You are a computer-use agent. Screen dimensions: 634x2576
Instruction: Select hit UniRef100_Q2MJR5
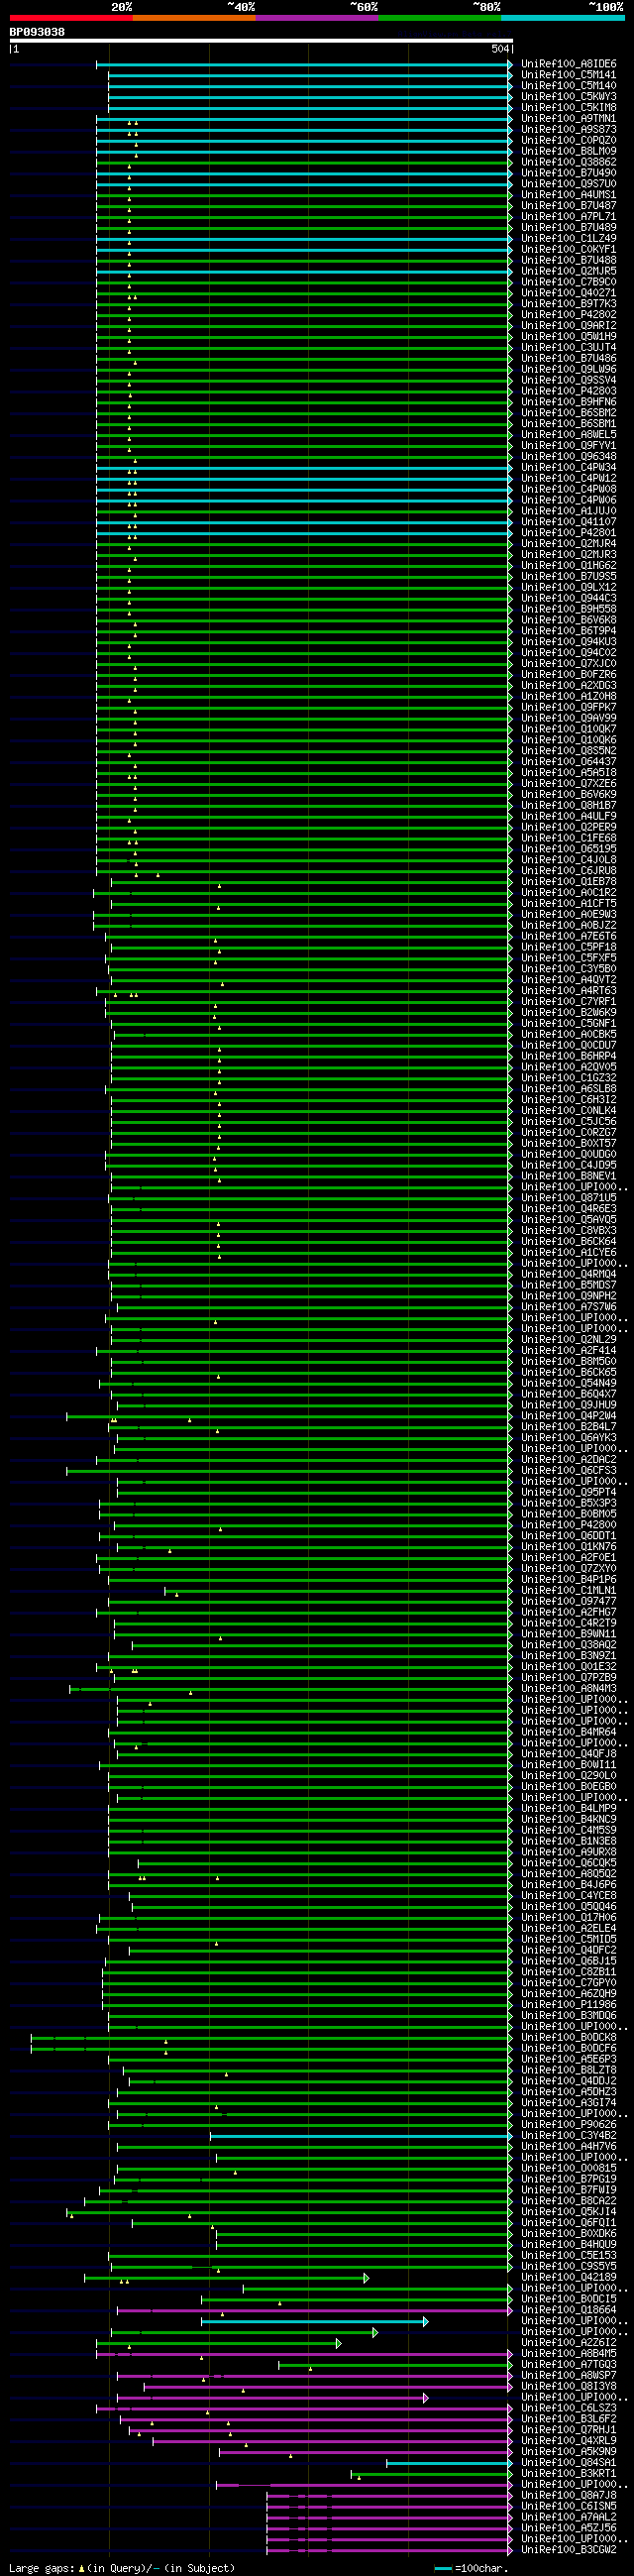pyautogui.click(x=569, y=271)
